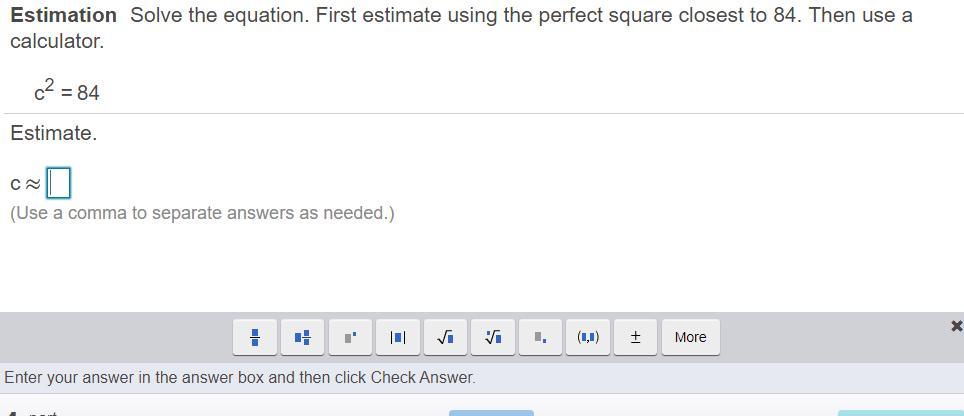
Task: Click the partially visible blue button at bottom
Action: [x=491, y=412]
